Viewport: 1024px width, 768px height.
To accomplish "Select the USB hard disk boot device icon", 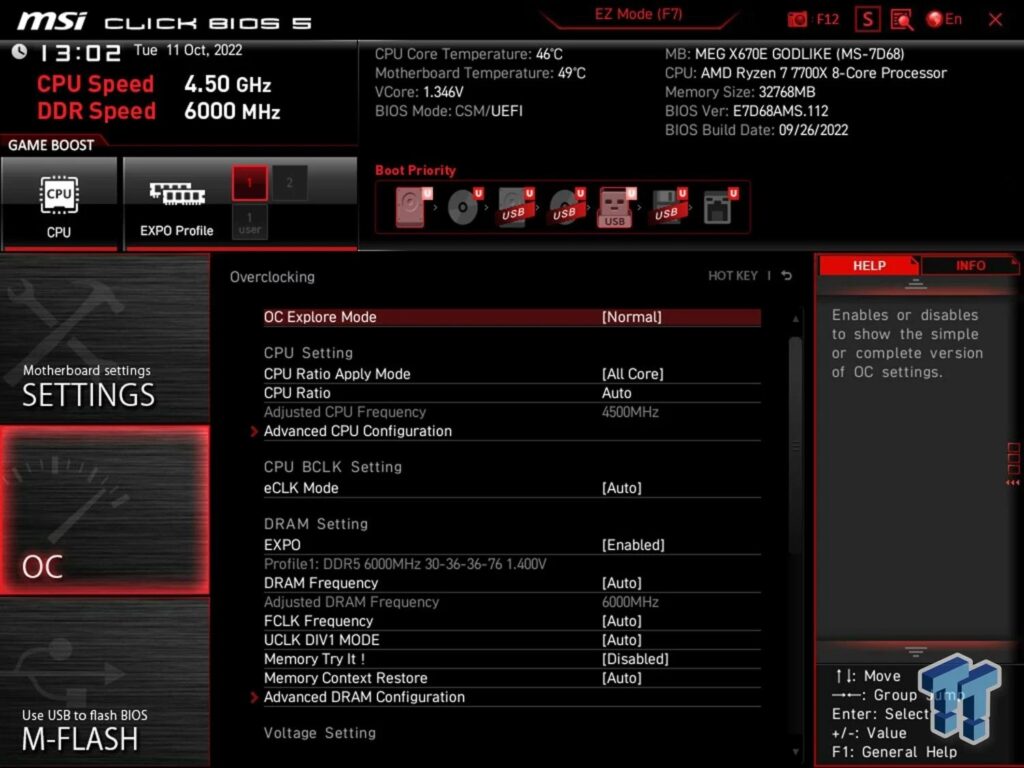I will click(x=515, y=207).
